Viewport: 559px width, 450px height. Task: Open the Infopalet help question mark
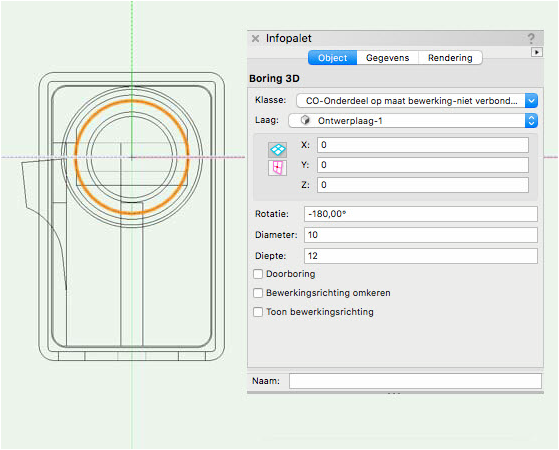click(531, 38)
